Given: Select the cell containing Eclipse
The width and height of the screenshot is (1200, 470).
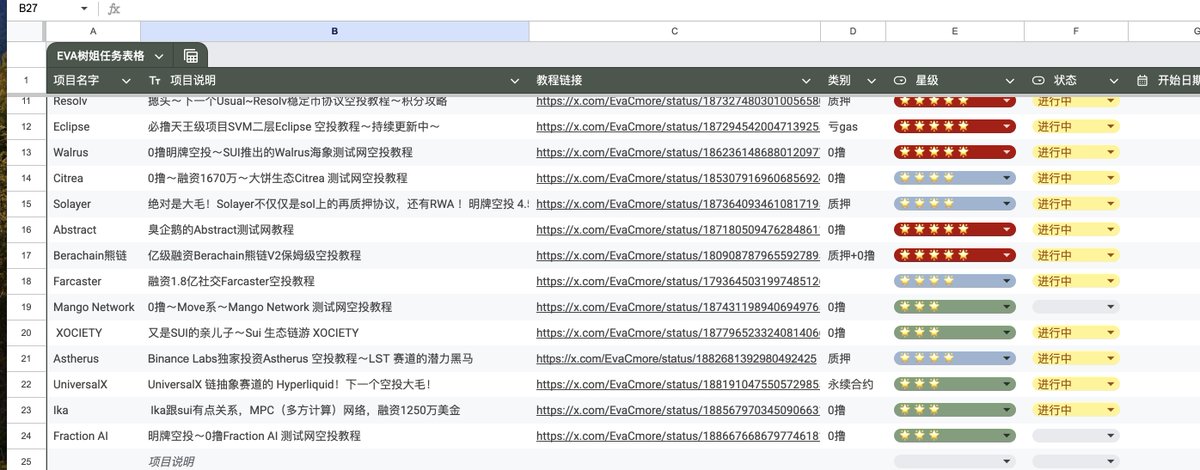Looking at the screenshot, I should (x=94, y=127).
